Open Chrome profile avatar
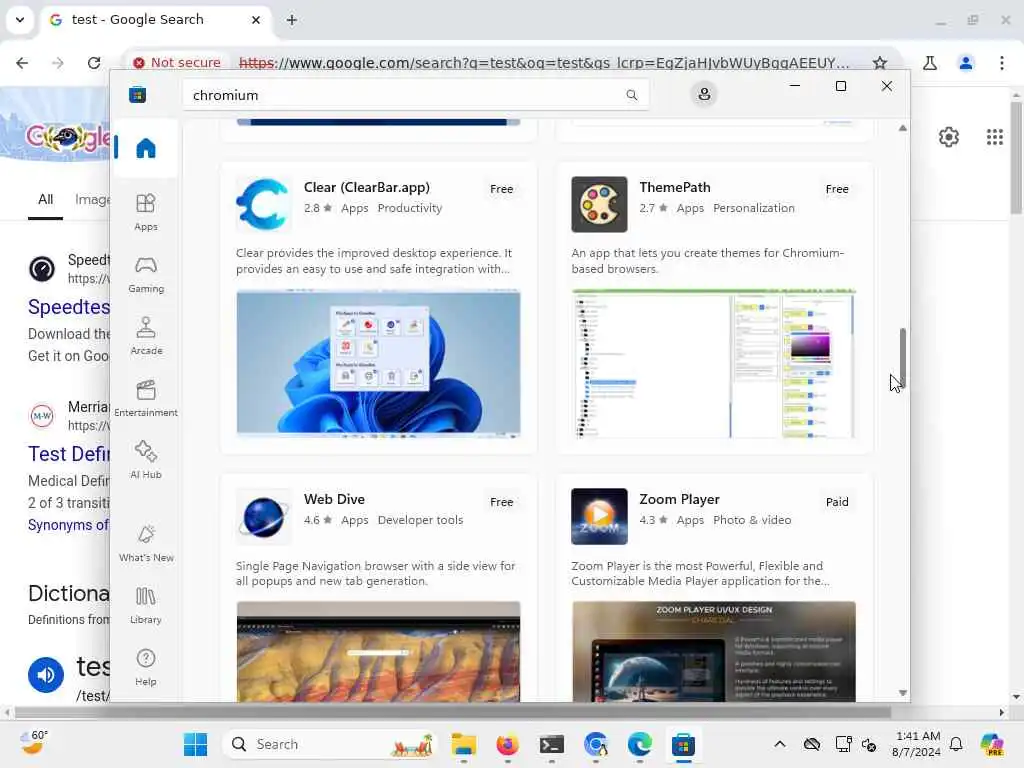 (965, 63)
